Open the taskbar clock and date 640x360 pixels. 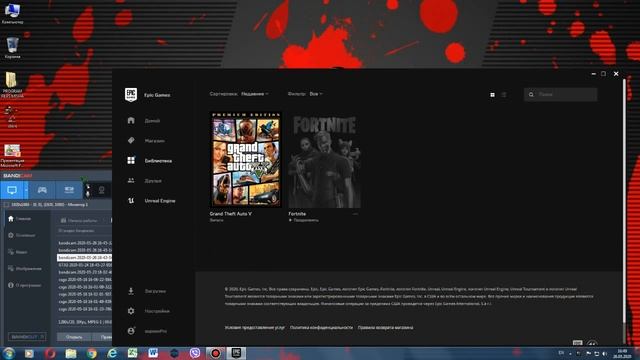(x=622, y=353)
